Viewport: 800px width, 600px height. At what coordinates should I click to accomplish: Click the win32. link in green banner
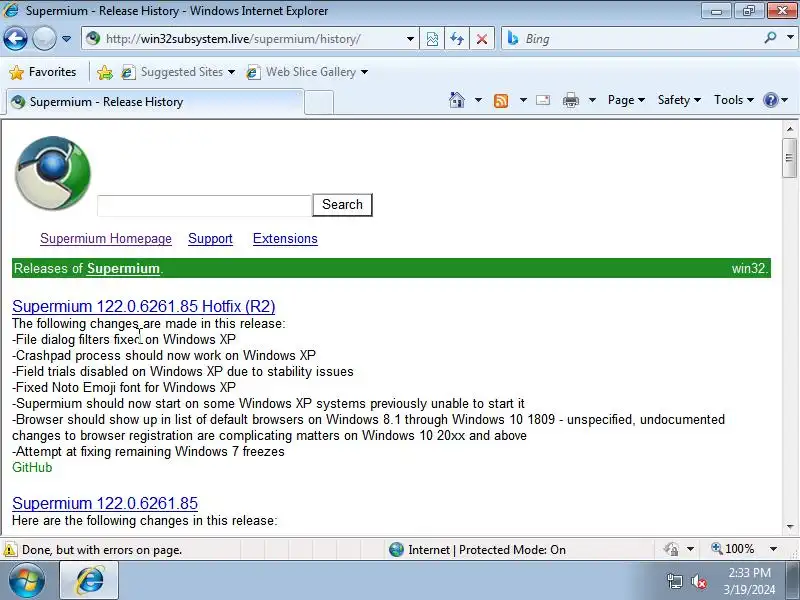pyautogui.click(x=750, y=268)
